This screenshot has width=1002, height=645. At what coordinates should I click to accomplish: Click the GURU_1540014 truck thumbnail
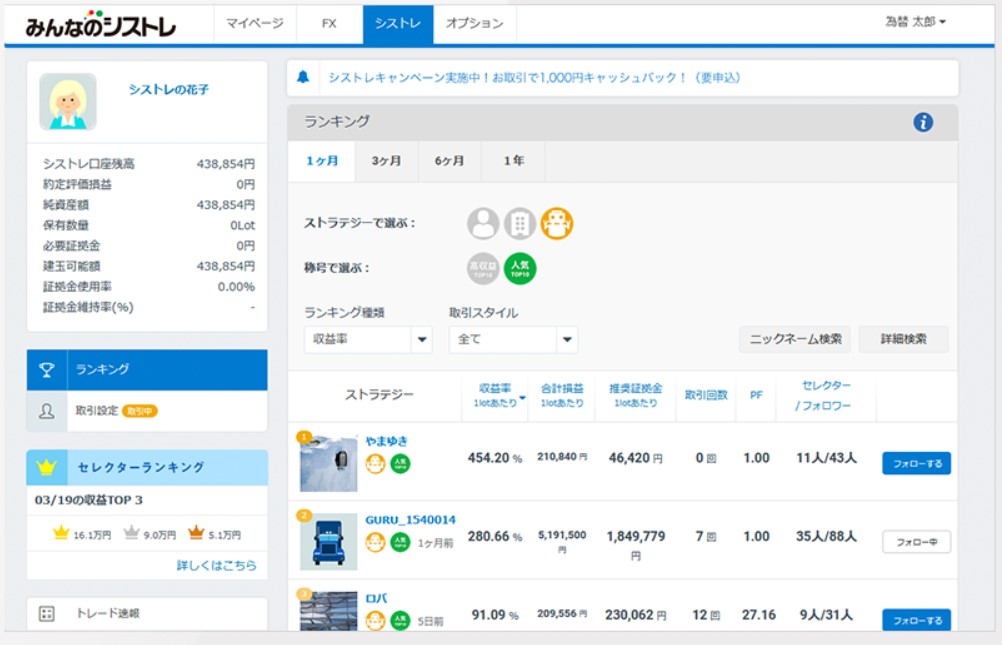coord(328,541)
